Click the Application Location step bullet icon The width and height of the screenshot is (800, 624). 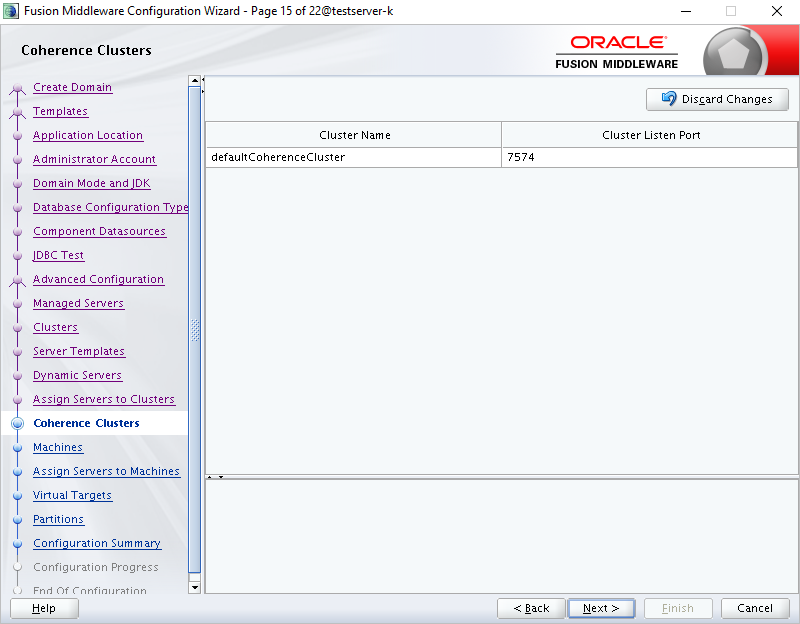(17, 136)
